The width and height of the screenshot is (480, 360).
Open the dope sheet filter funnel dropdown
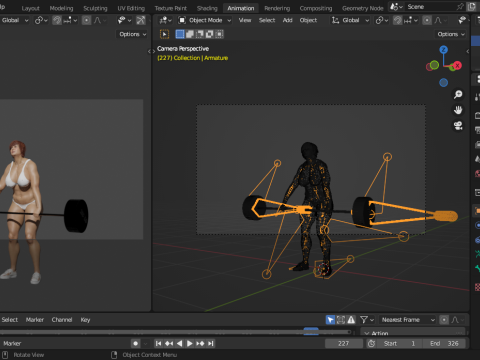pos(367,320)
